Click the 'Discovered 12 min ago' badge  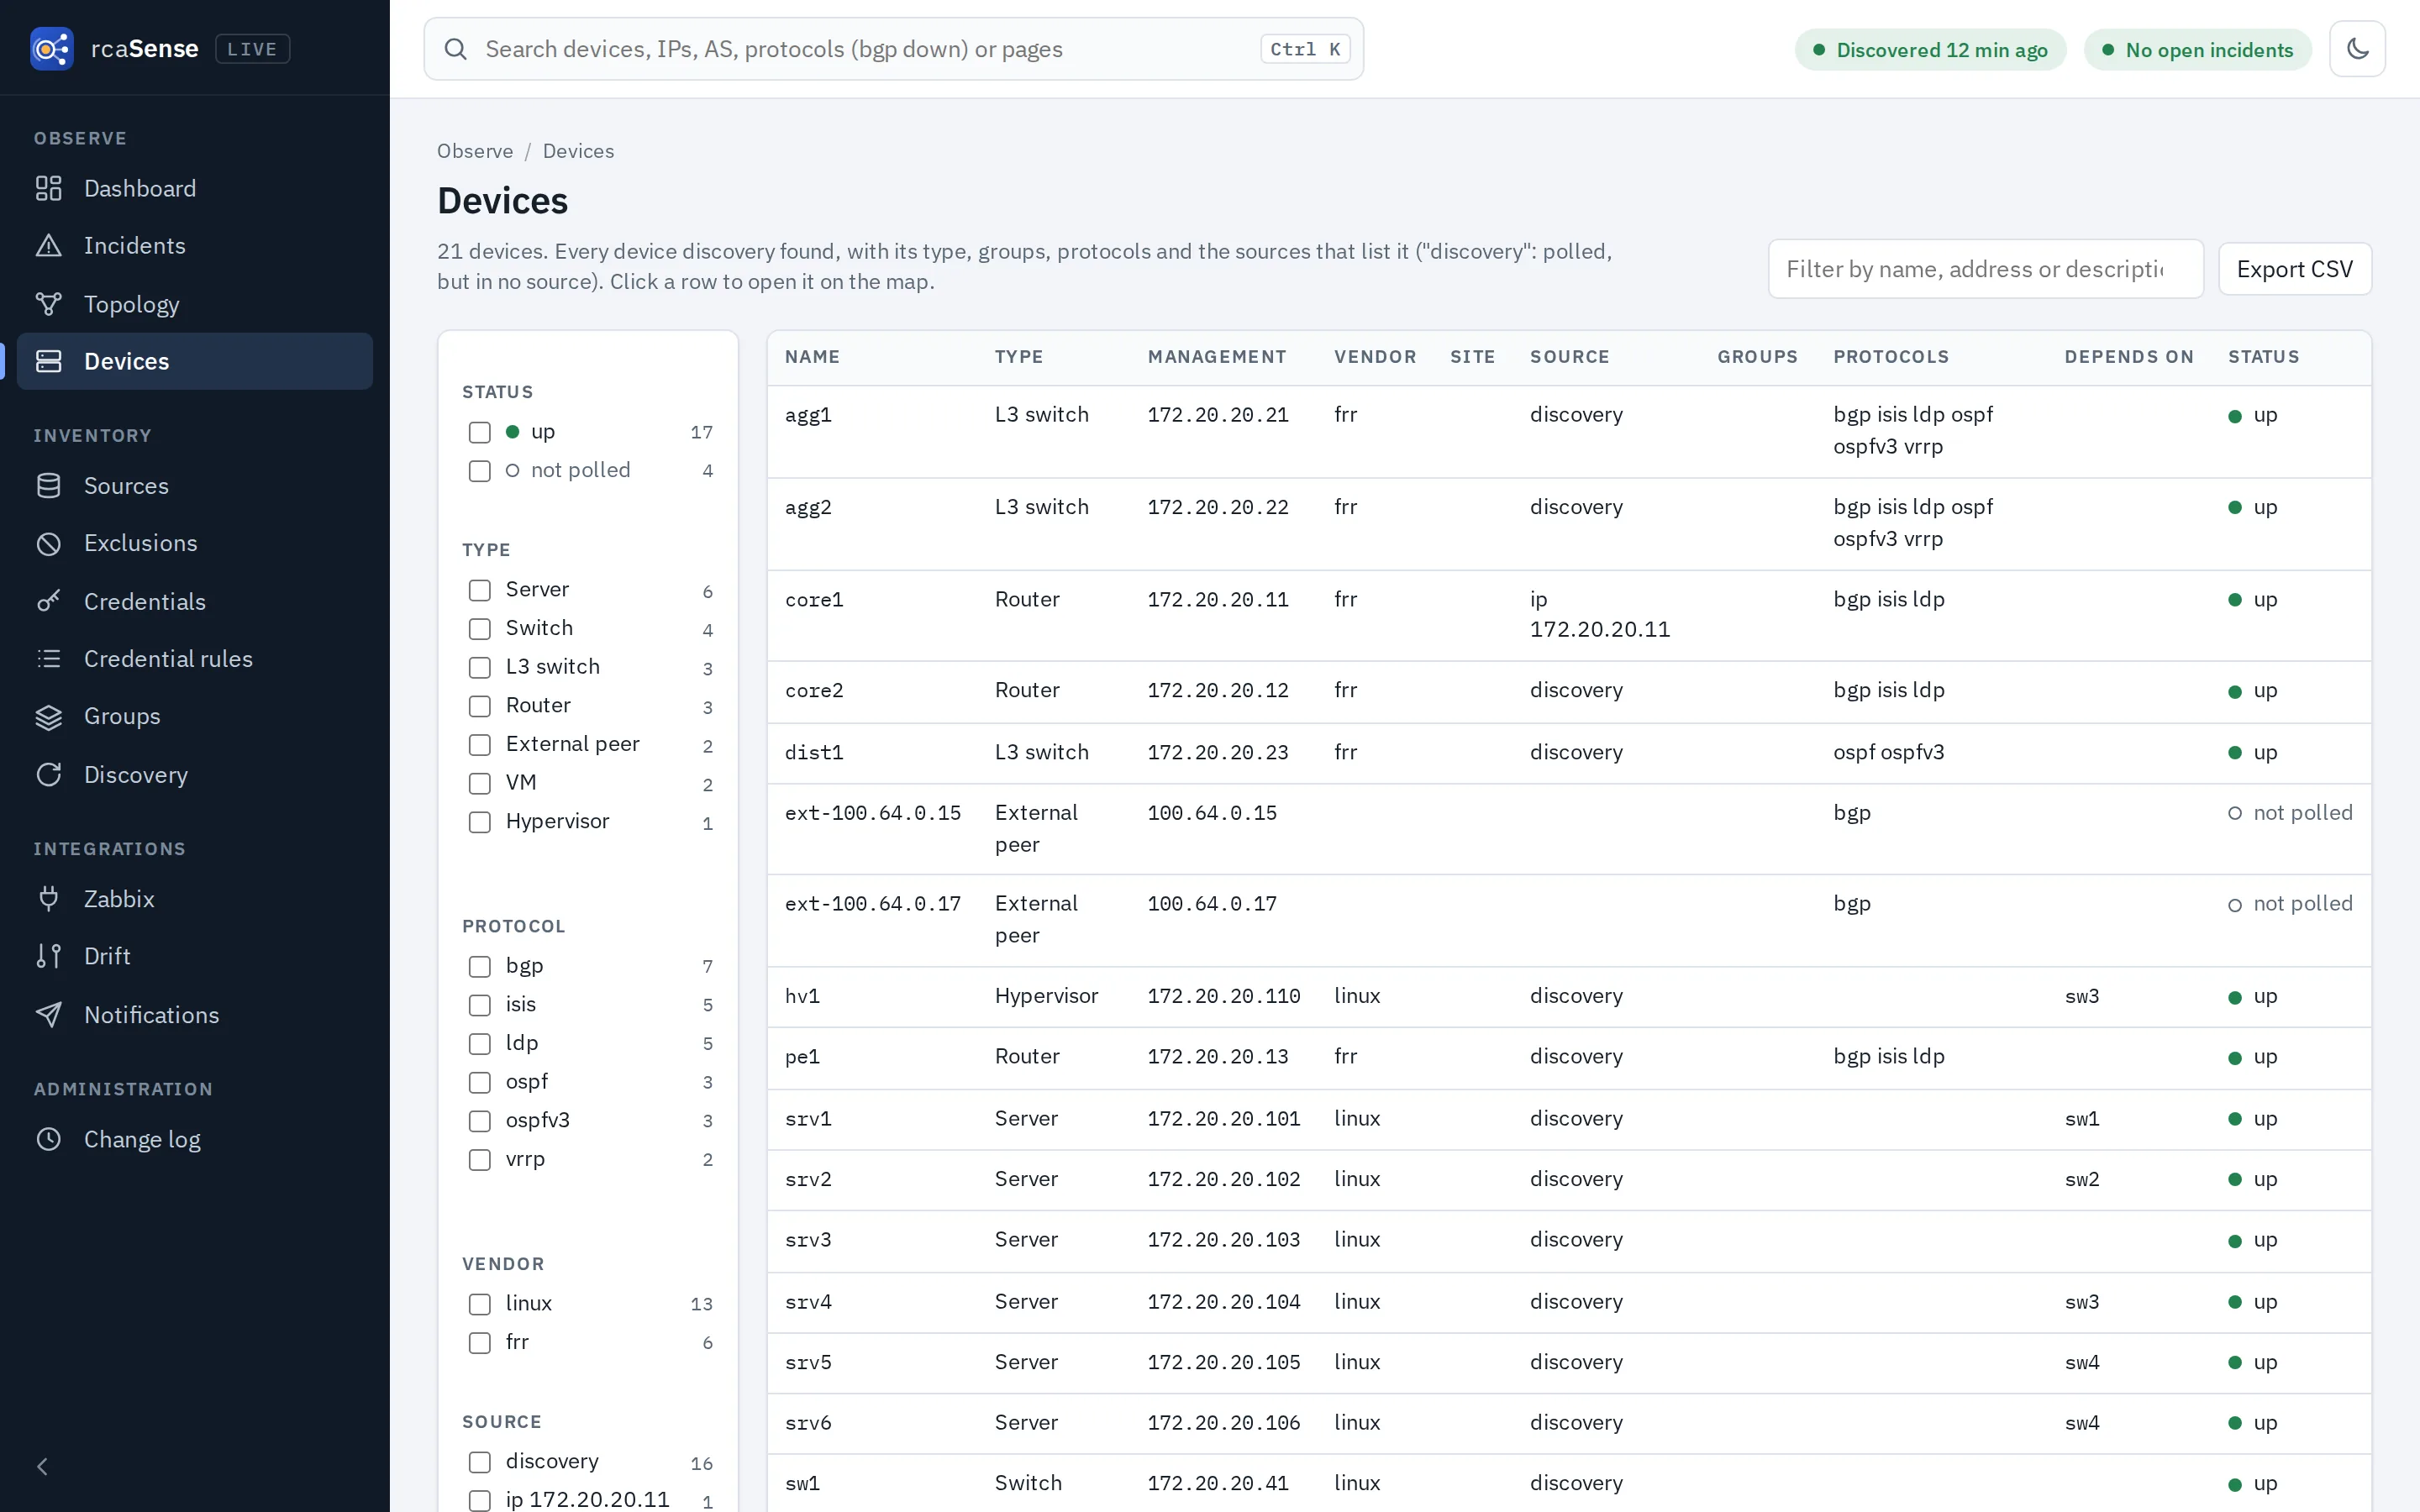click(x=1930, y=49)
